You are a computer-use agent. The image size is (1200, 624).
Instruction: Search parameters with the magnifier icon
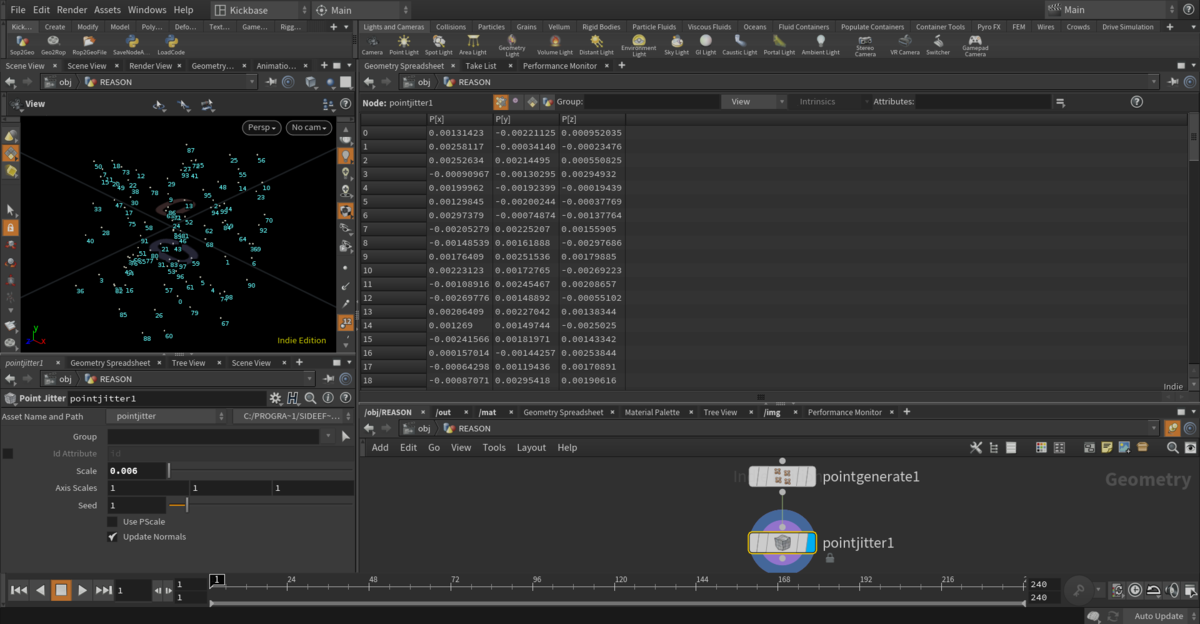pyautogui.click(x=311, y=398)
